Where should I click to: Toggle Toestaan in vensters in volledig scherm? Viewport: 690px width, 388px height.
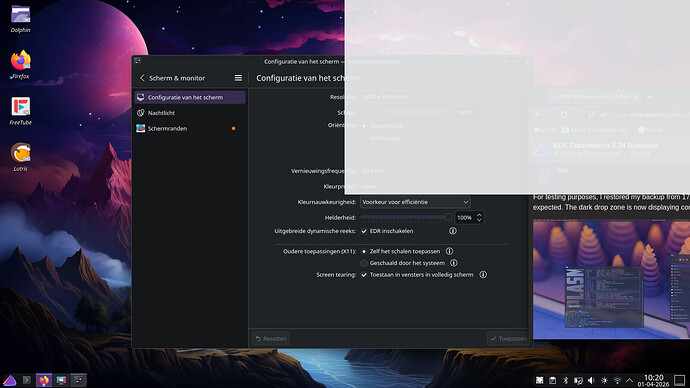tap(364, 275)
